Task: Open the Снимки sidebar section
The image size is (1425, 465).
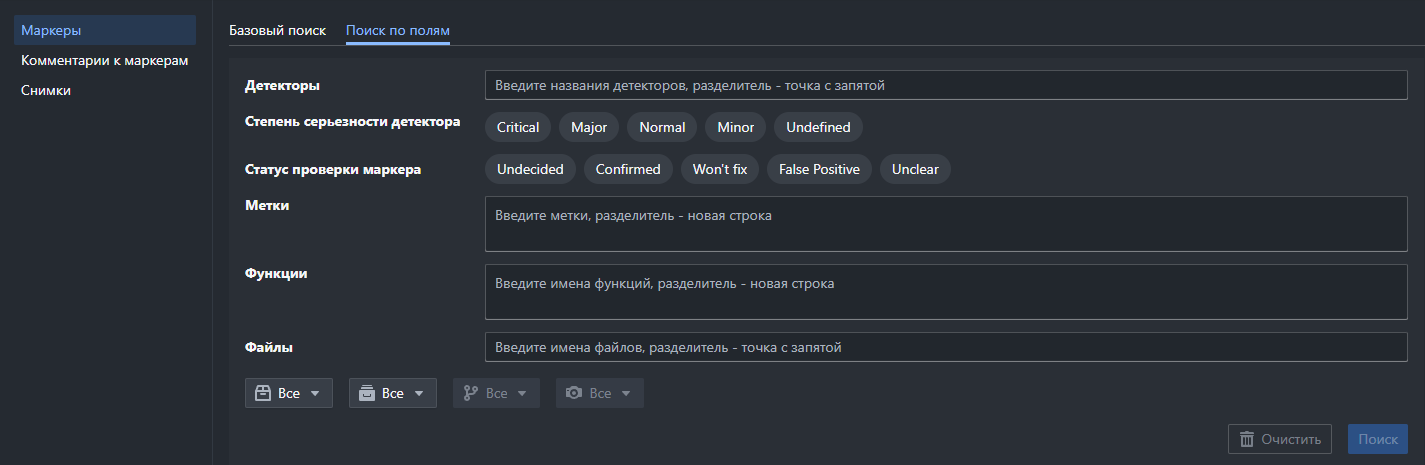Action: click(46, 91)
